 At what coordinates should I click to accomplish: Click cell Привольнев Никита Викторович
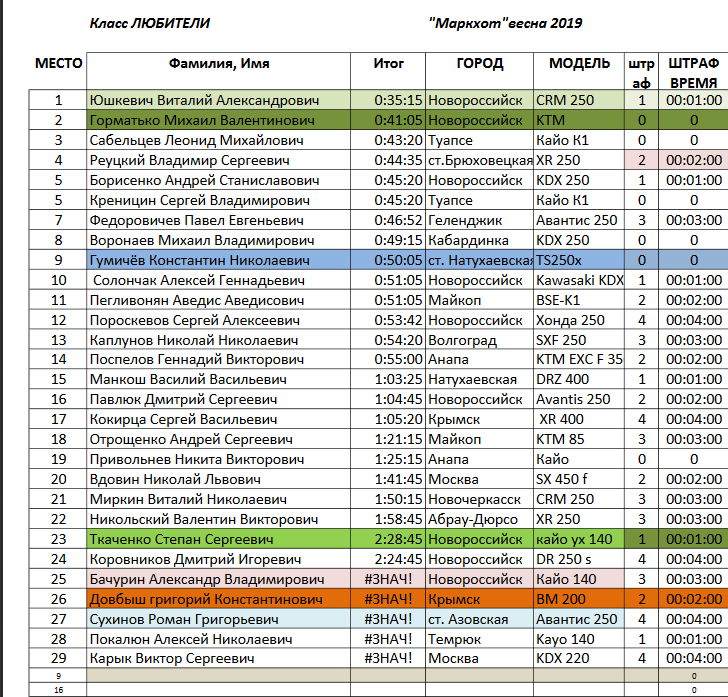pos(219,459)
